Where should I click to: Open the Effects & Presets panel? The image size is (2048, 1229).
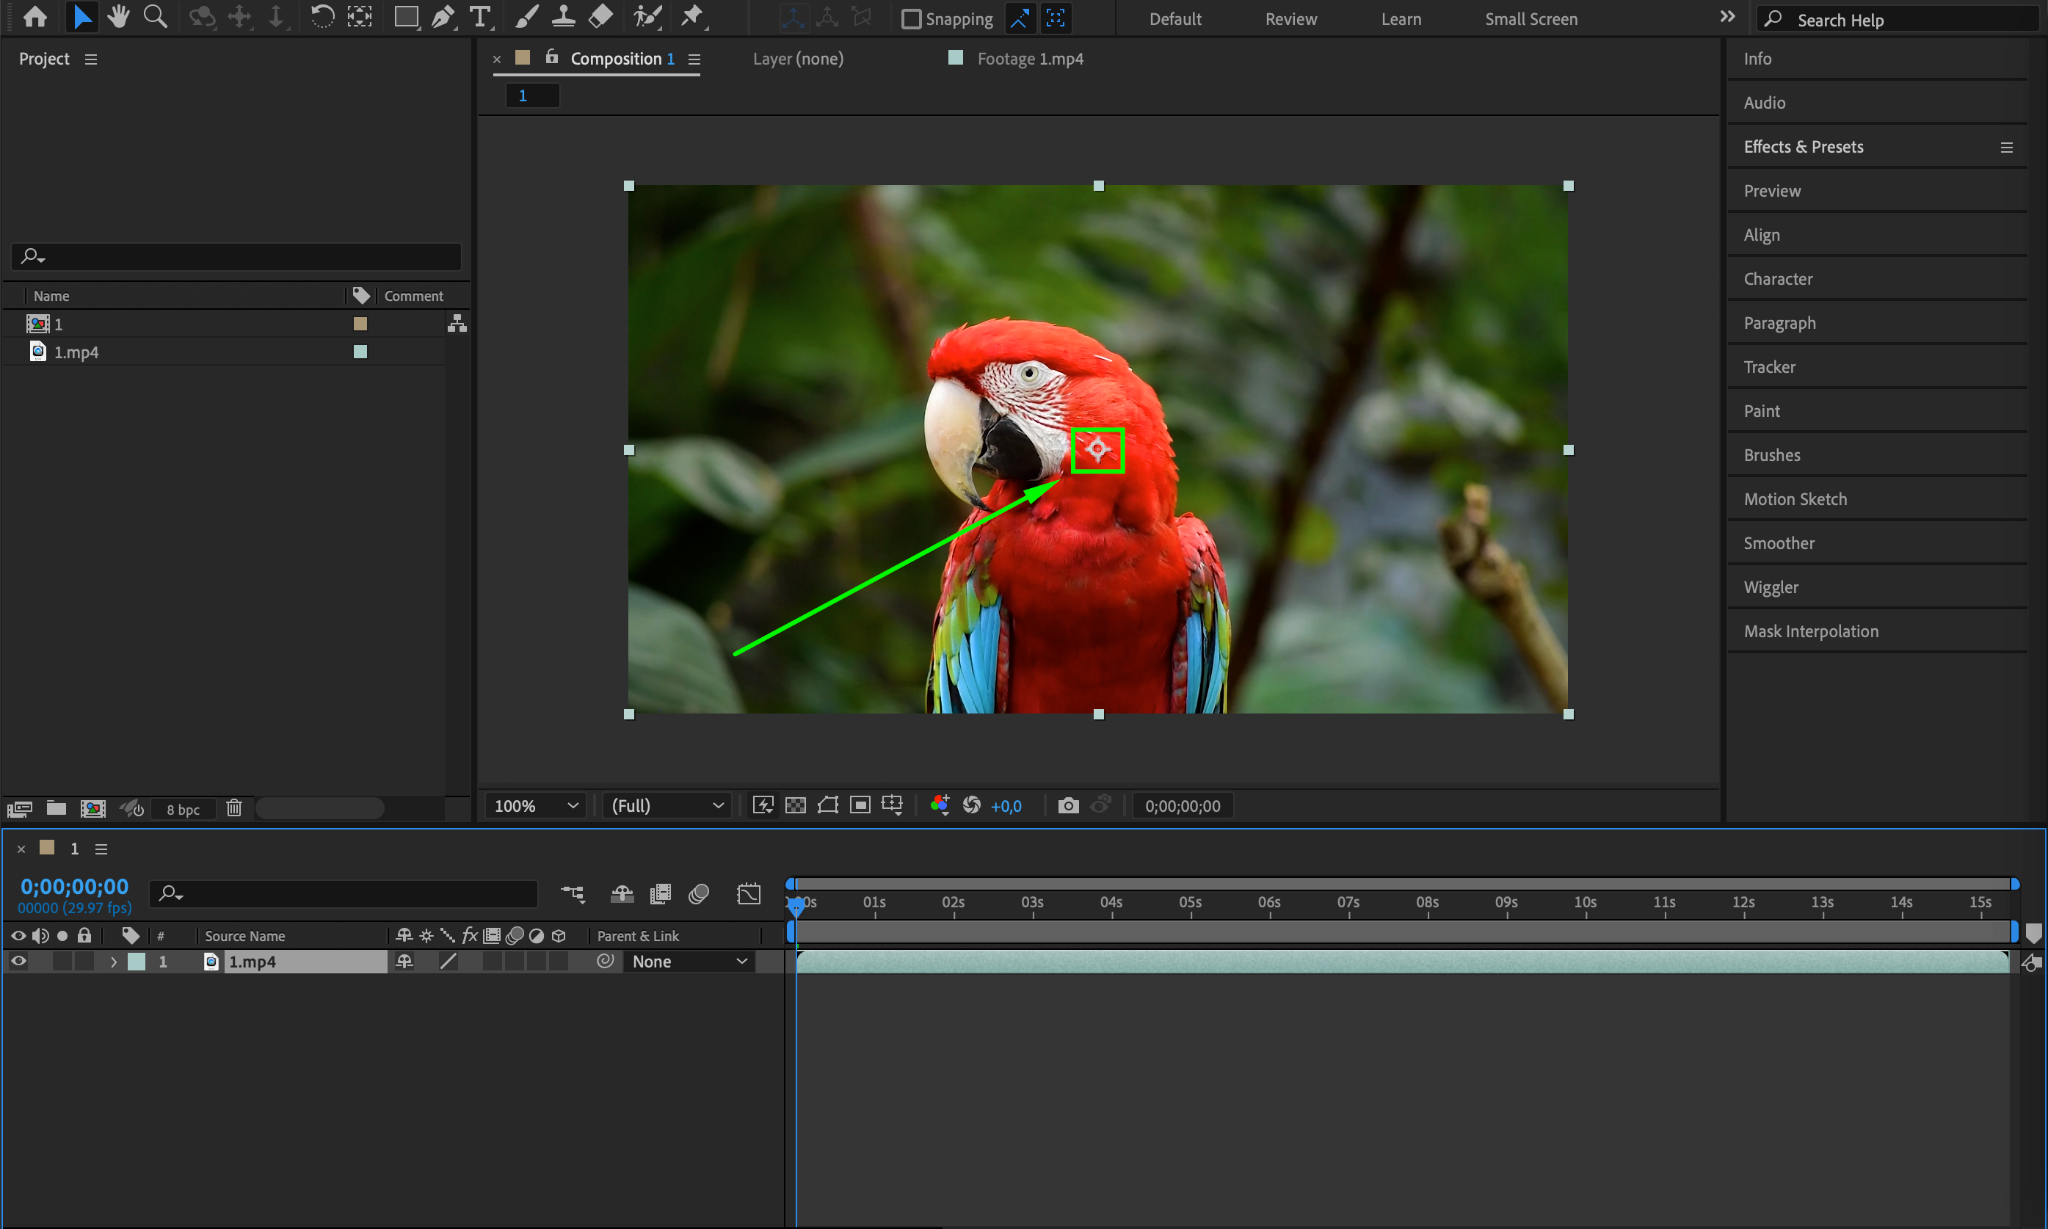pyautogui.click(x=1803, y=147)
